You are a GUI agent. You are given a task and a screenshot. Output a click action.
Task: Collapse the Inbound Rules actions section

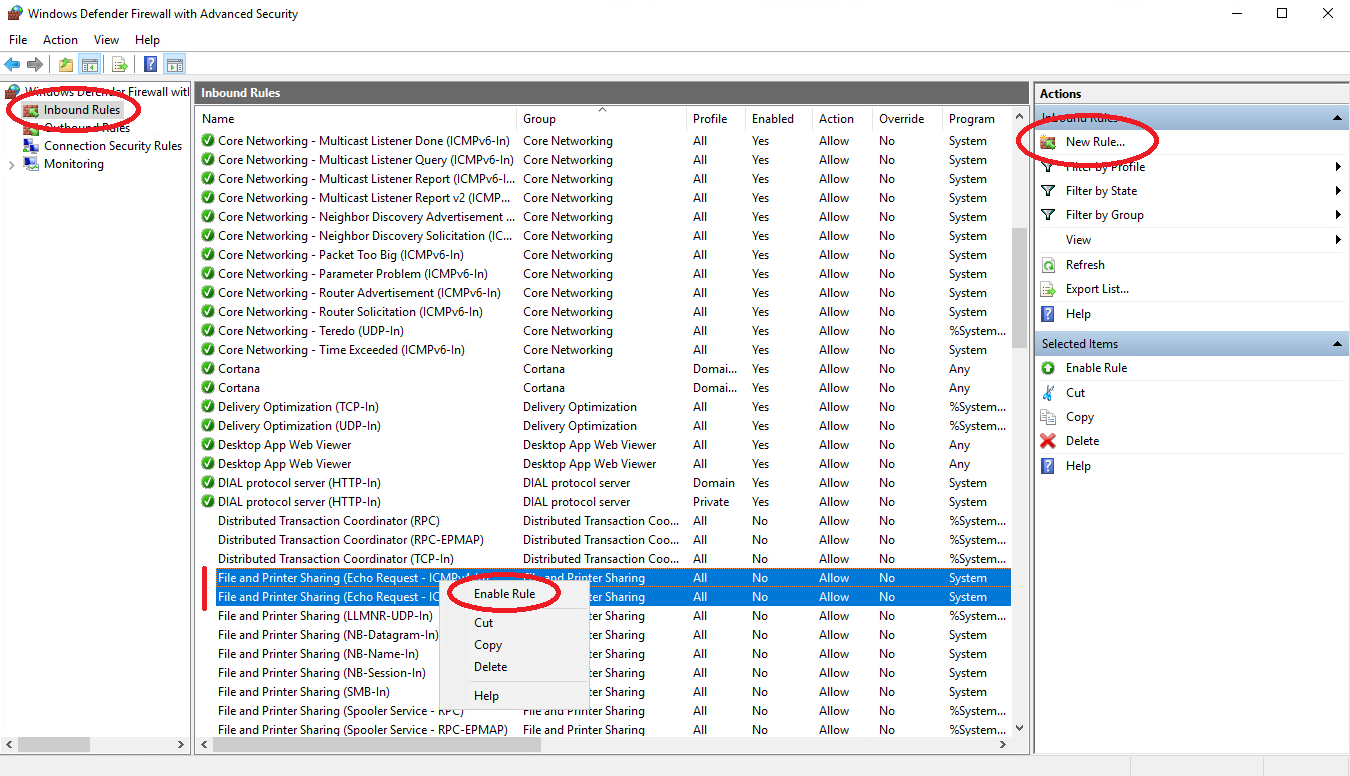[1337, 119]
